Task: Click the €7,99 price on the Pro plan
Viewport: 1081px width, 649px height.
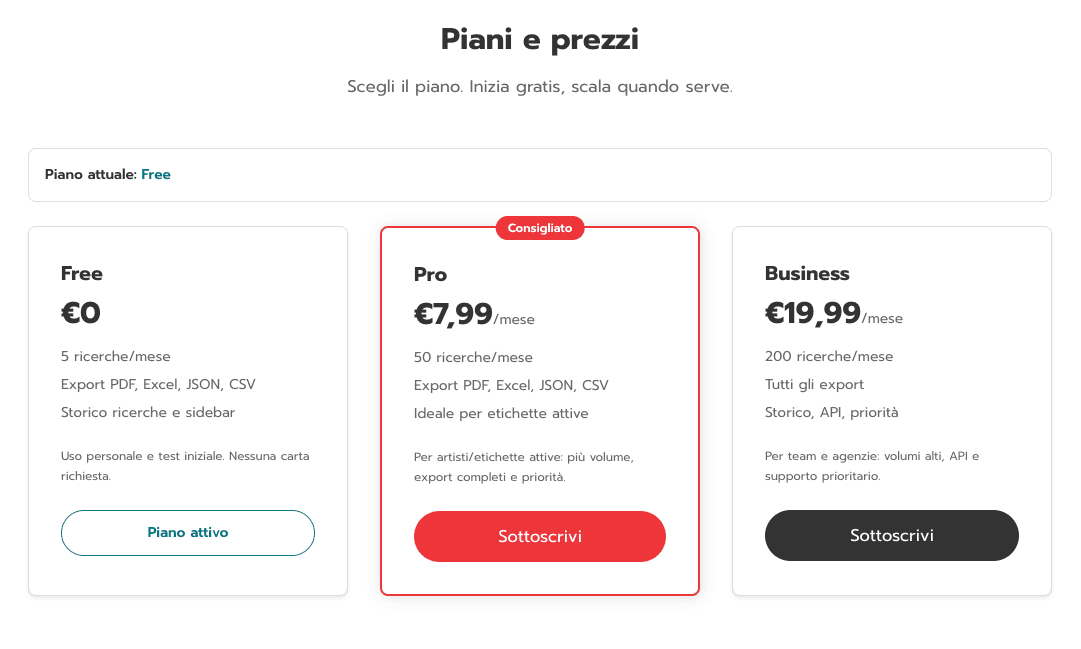Action: coord(453,313)
